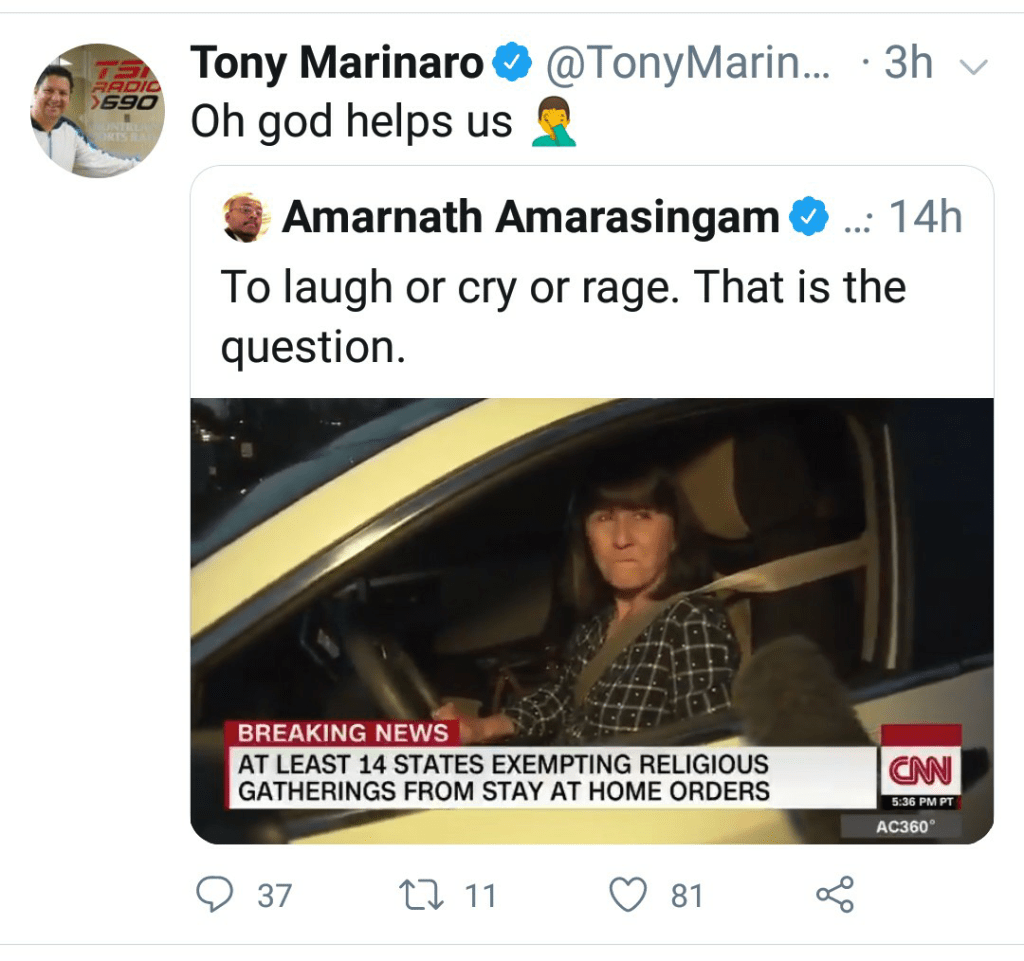Click the Tony Marinaro display name
The image size is (1024, 961).
(x=338, y=65)
